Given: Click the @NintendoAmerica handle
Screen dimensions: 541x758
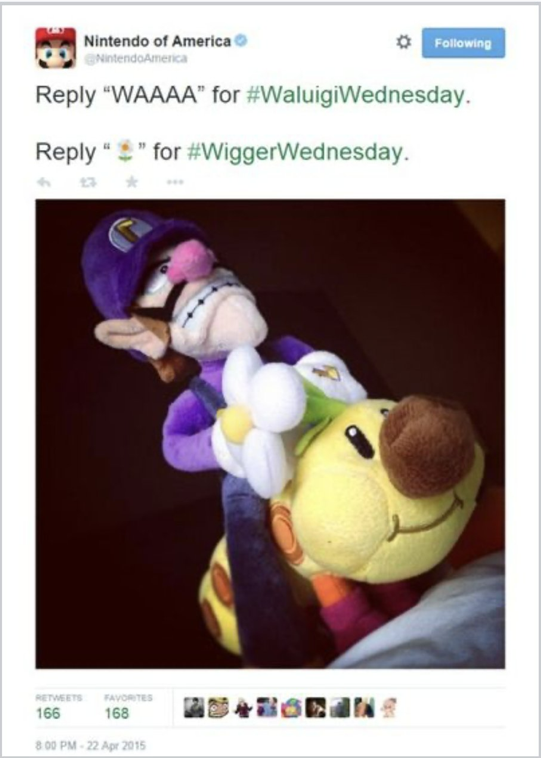Looking at the screenshot, I should tap(136, 59).
